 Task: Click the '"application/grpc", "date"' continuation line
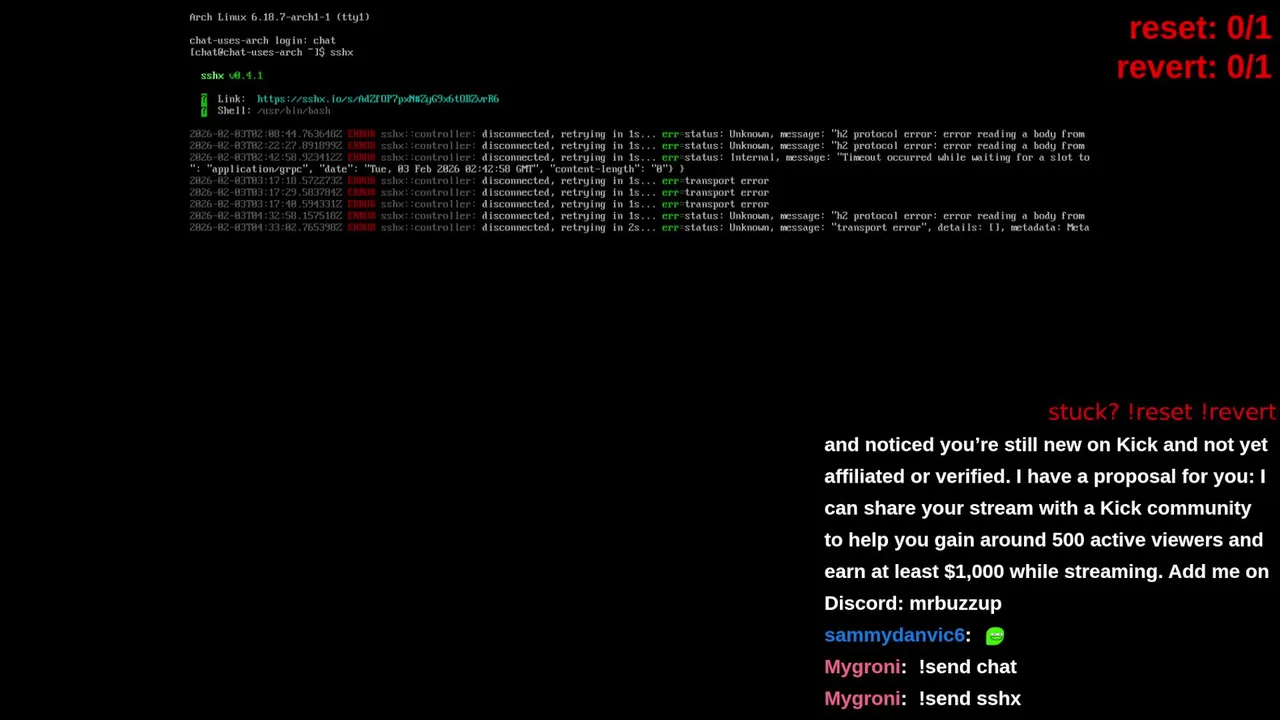(x=436, y=169)
